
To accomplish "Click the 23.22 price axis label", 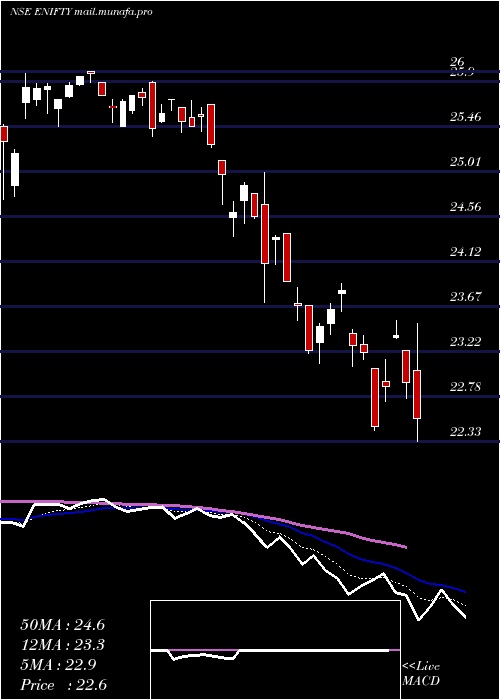I will point(465,342).
